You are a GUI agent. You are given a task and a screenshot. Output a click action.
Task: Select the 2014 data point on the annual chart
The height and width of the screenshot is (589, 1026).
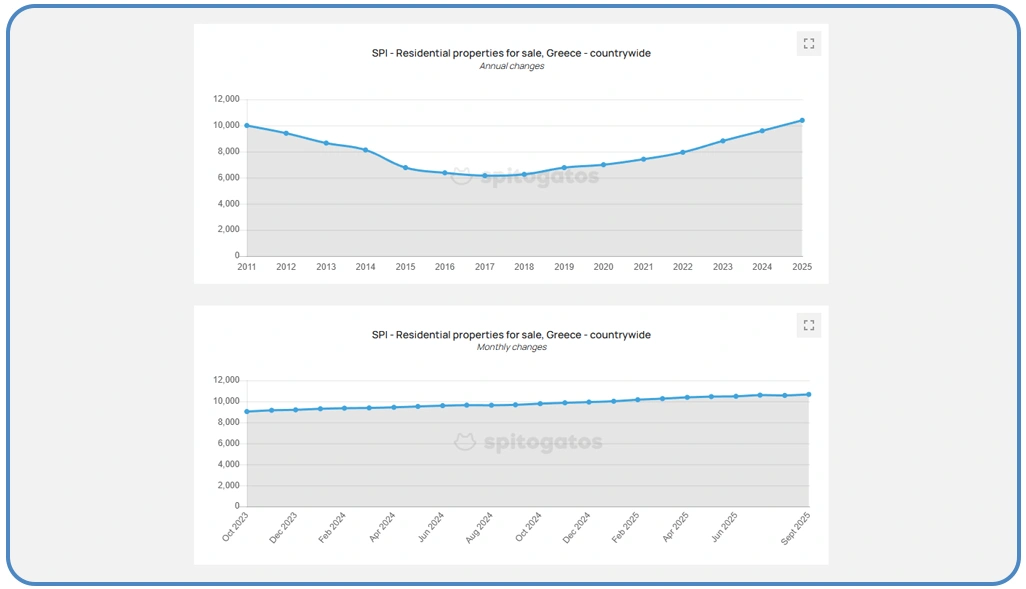[x=366, y=150]
